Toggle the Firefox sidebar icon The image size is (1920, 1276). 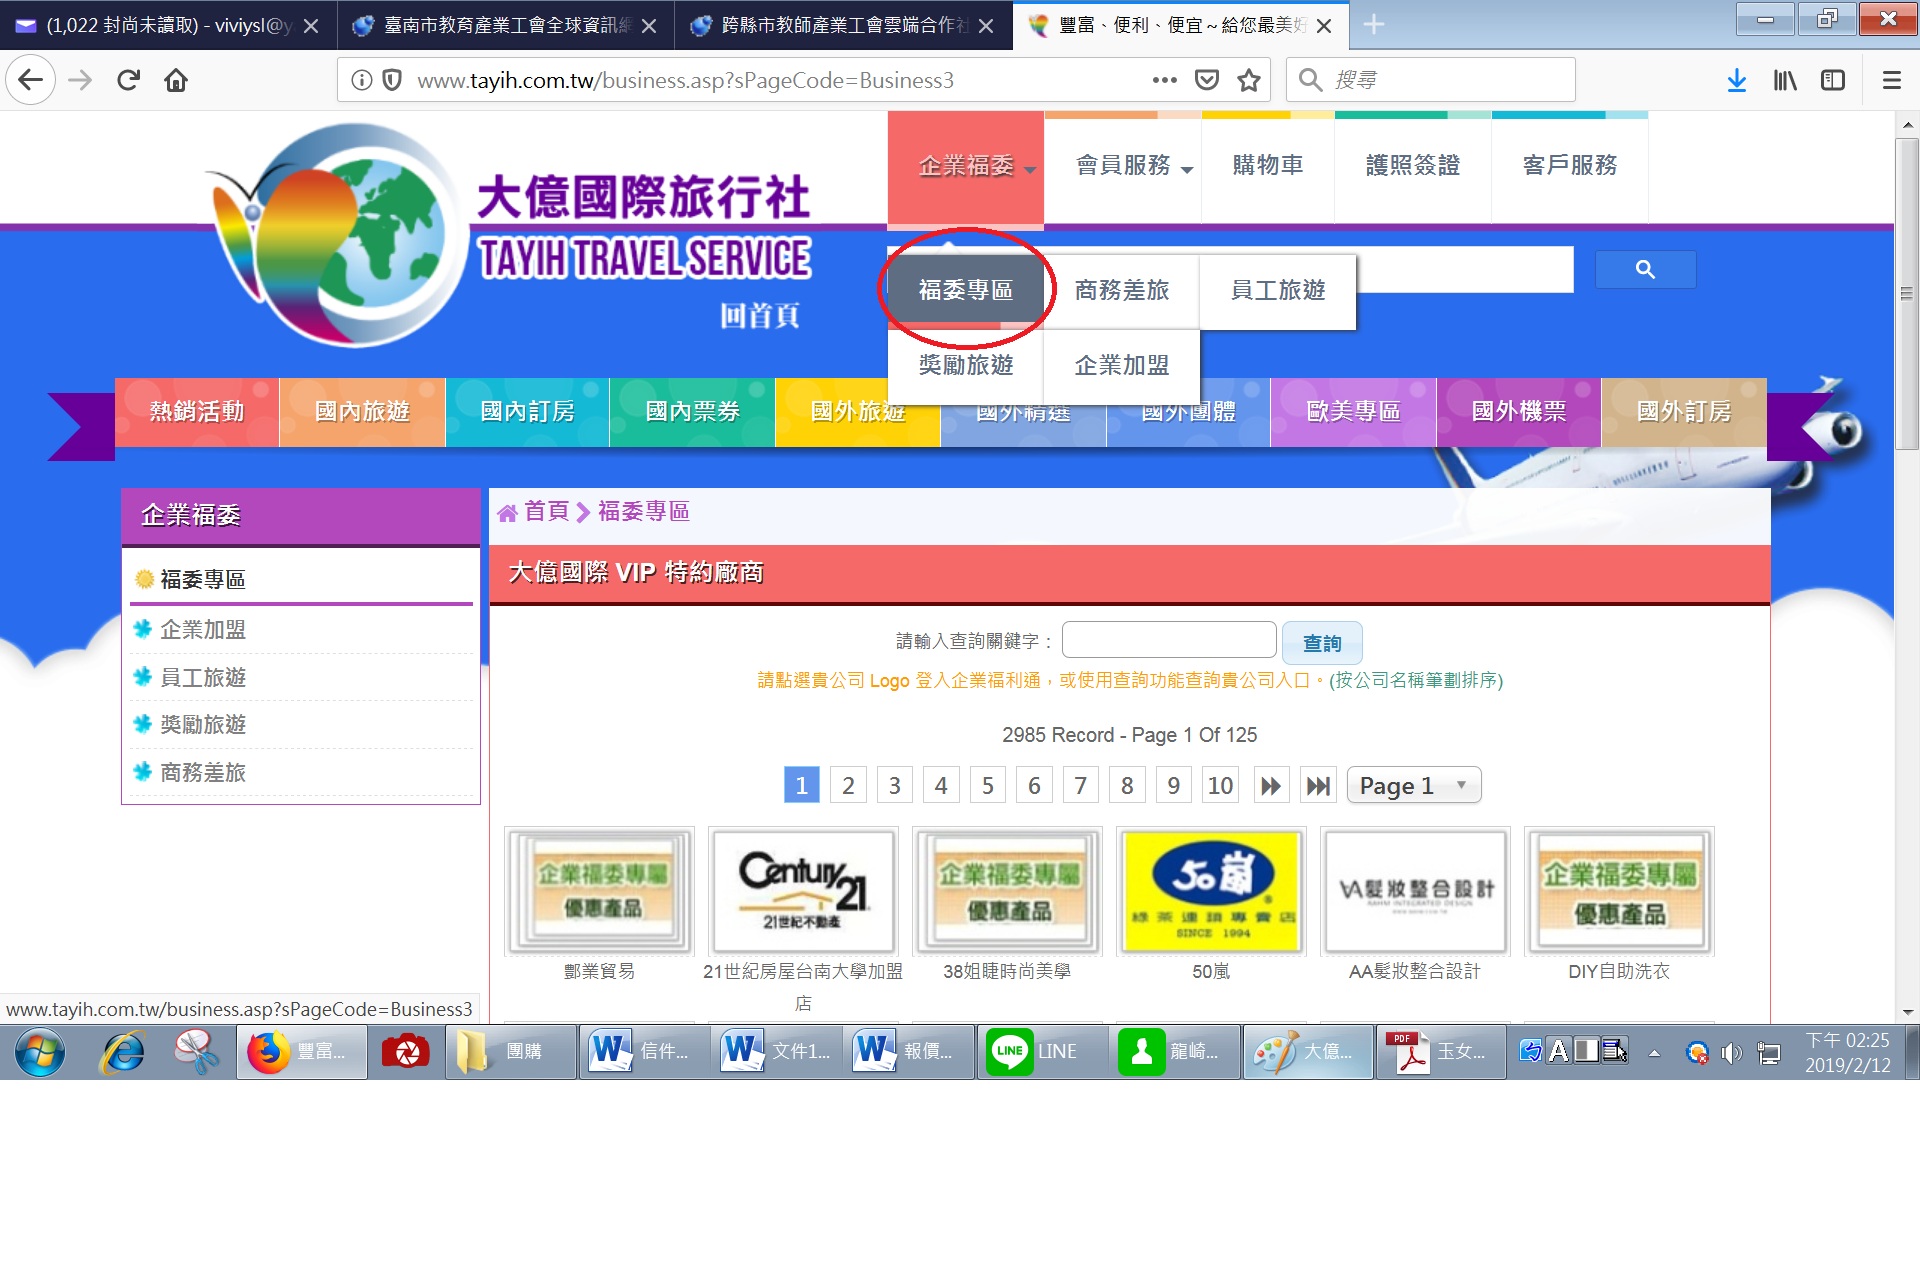[x=1833, y=80]
